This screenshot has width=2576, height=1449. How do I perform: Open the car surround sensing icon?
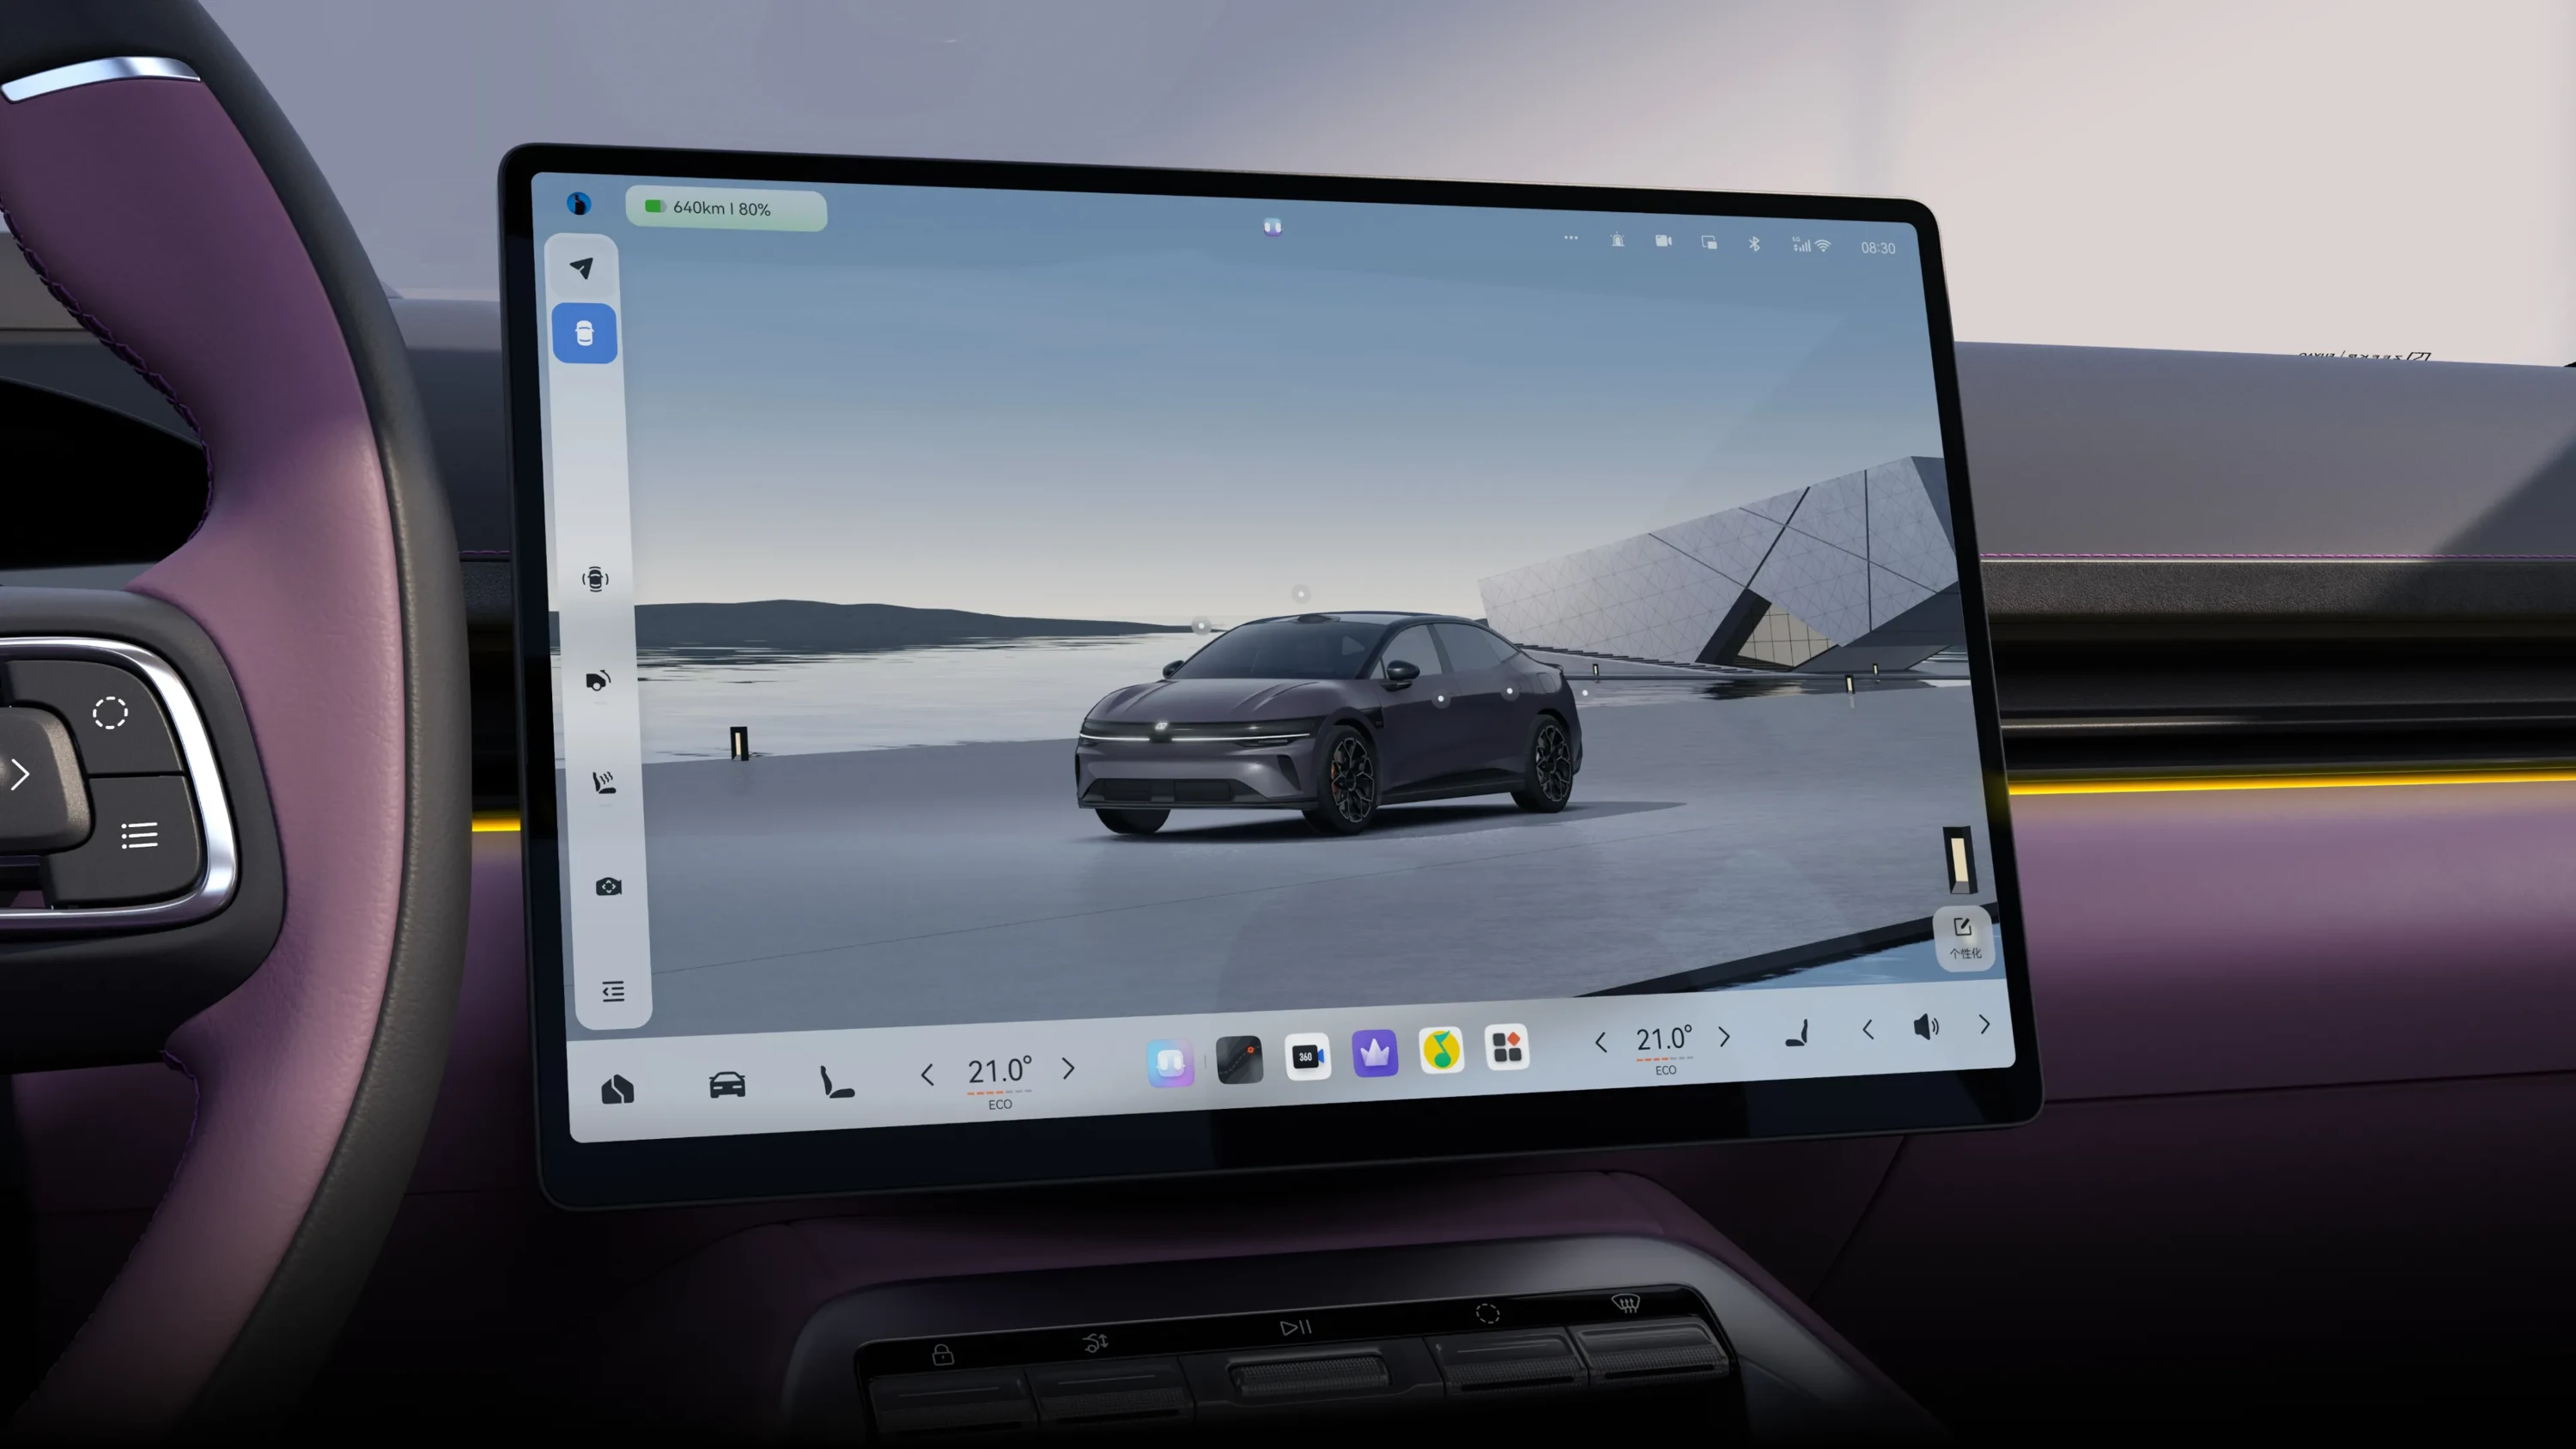pos(595,579)
